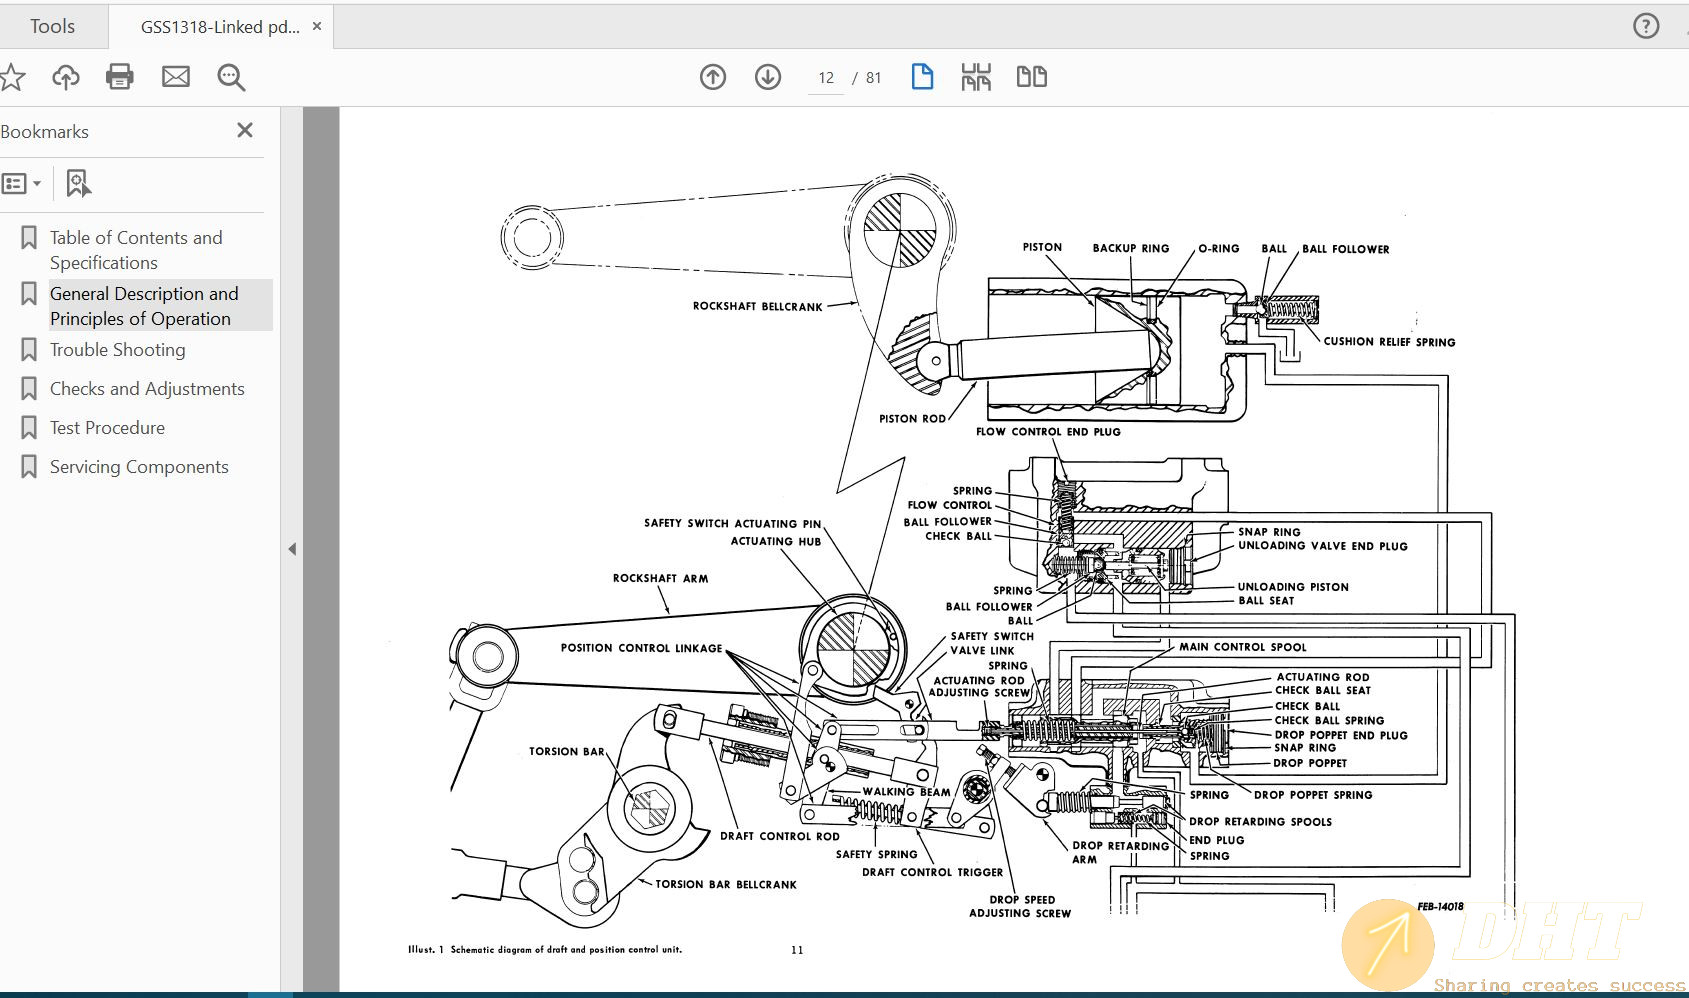
Task: Select the GSS1318-Linked pdf document tab
Action: (220, 27)
